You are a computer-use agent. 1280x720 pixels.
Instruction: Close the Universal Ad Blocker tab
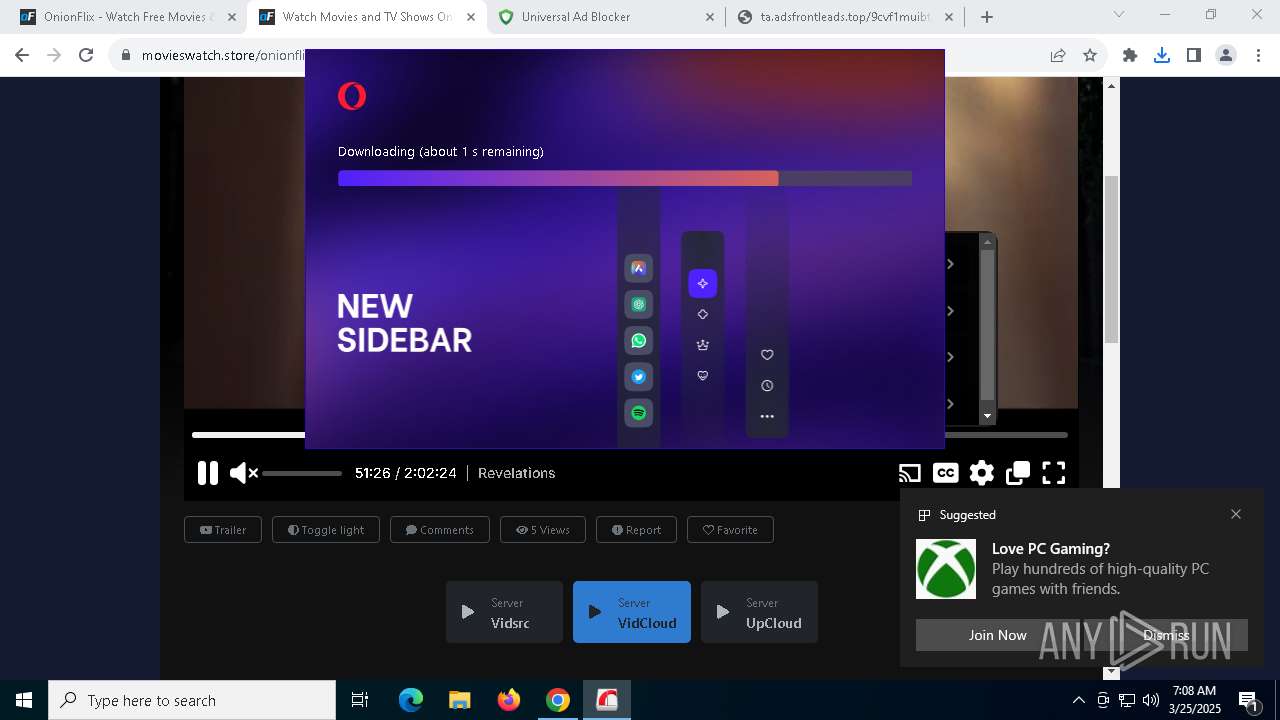(710, 17)
